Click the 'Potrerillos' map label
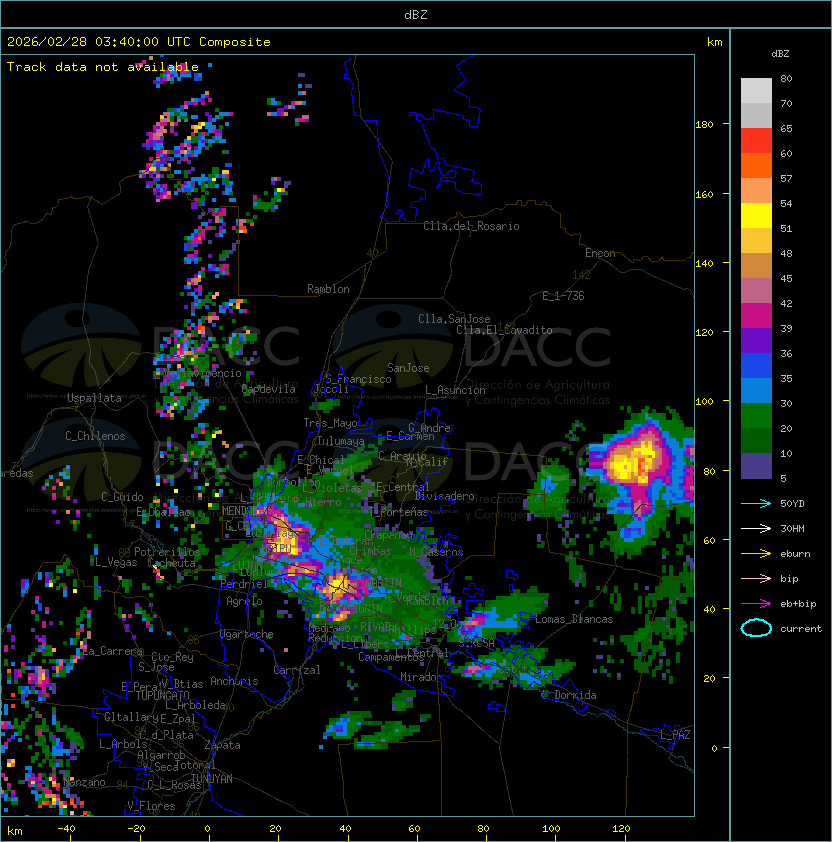Viewport: 832px width, 842px height. 167,552
